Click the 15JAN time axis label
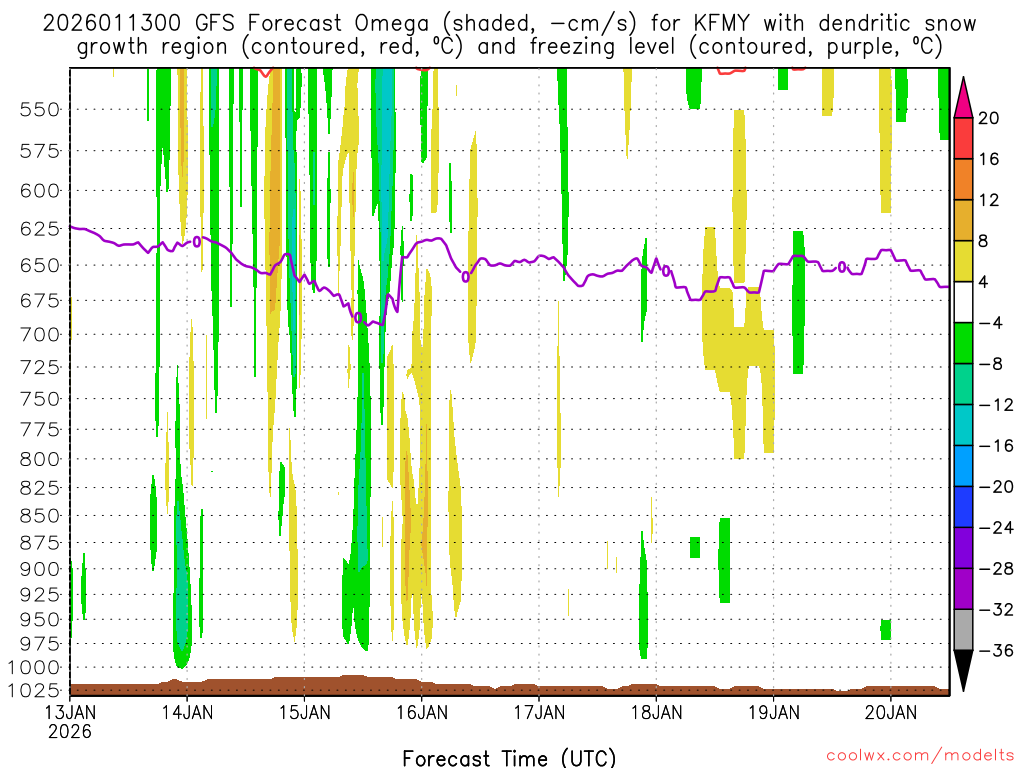The image size is (1024, 768). click(305, 712)
